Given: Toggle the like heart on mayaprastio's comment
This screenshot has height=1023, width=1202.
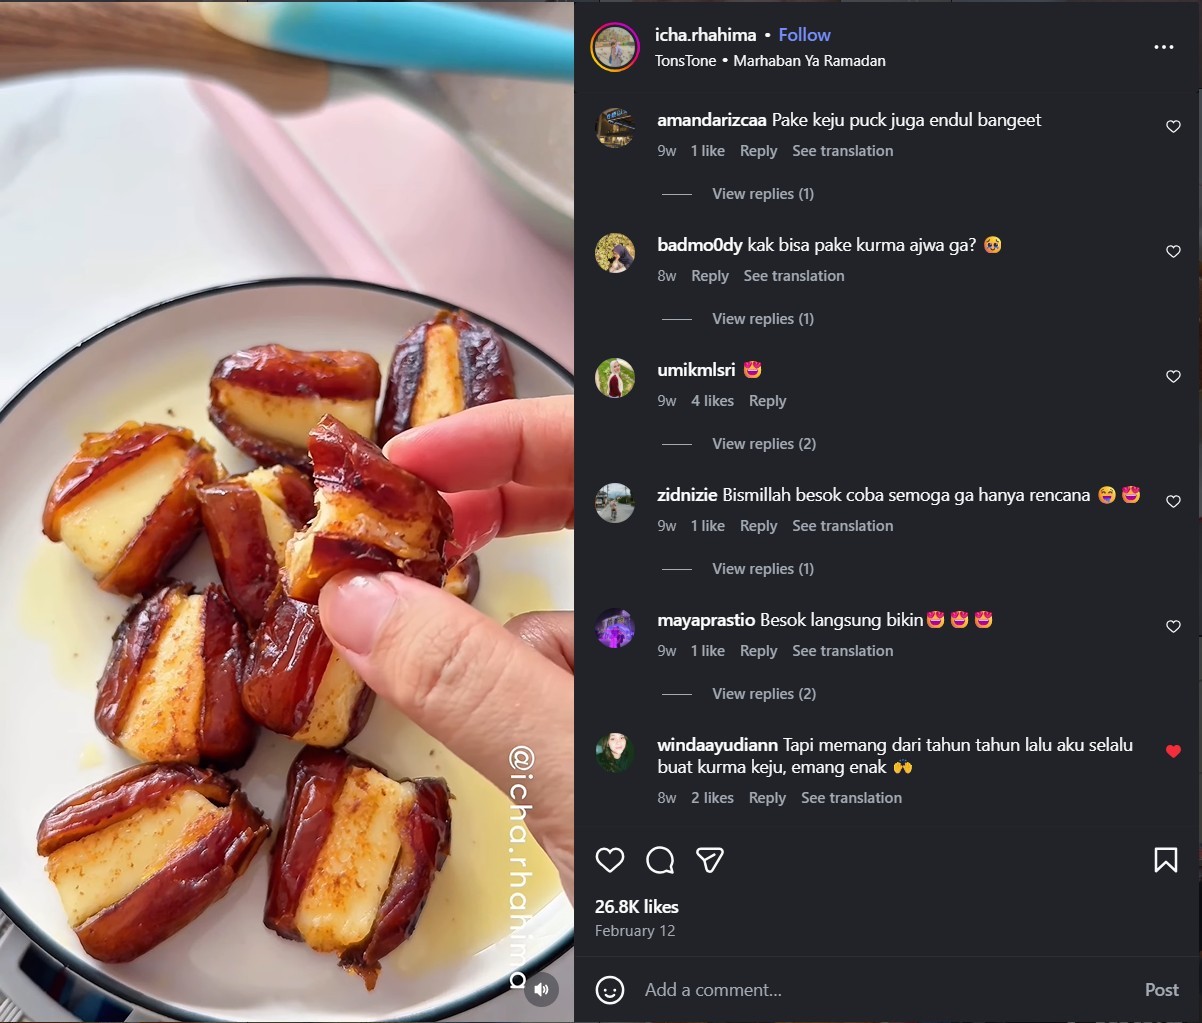Looking at the screenshot, I should point(1173,626).
